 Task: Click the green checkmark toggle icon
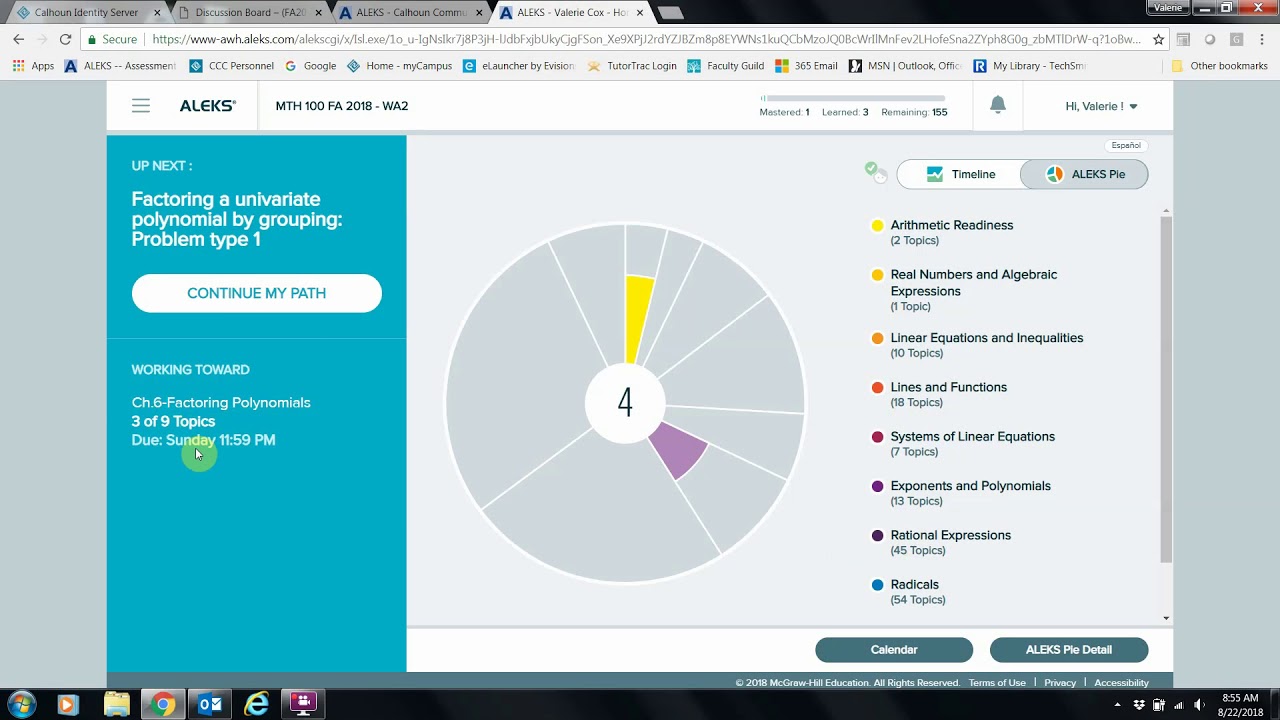[876, 172]
